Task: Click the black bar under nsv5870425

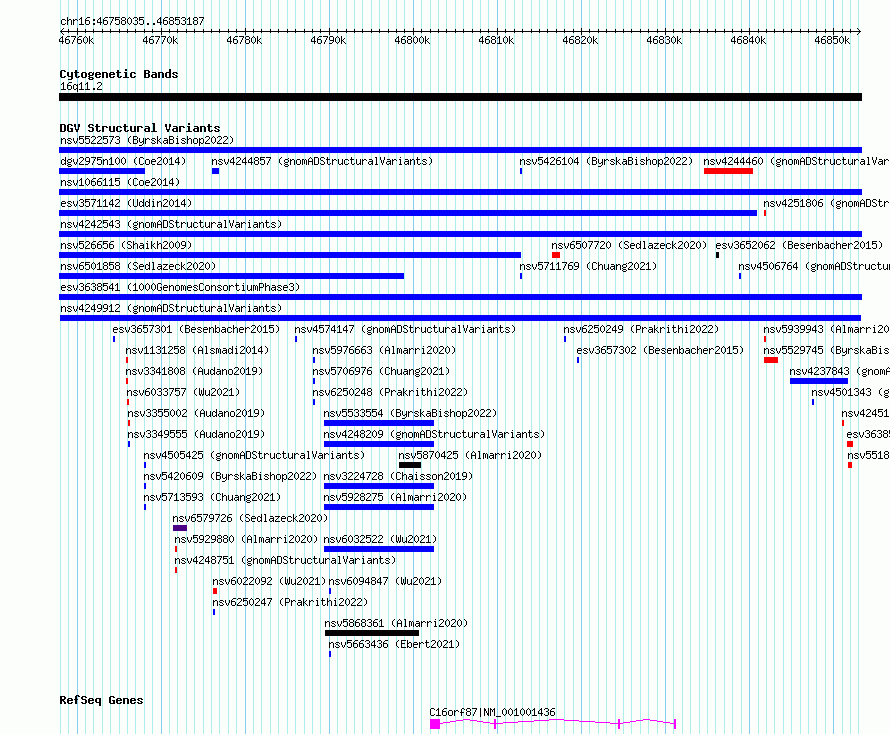Action: [x=410, y=465]
